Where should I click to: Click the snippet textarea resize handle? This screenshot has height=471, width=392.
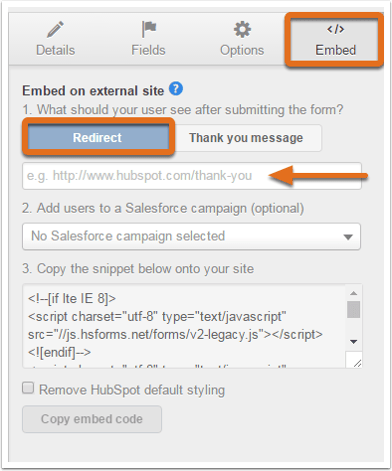(354, 359)
